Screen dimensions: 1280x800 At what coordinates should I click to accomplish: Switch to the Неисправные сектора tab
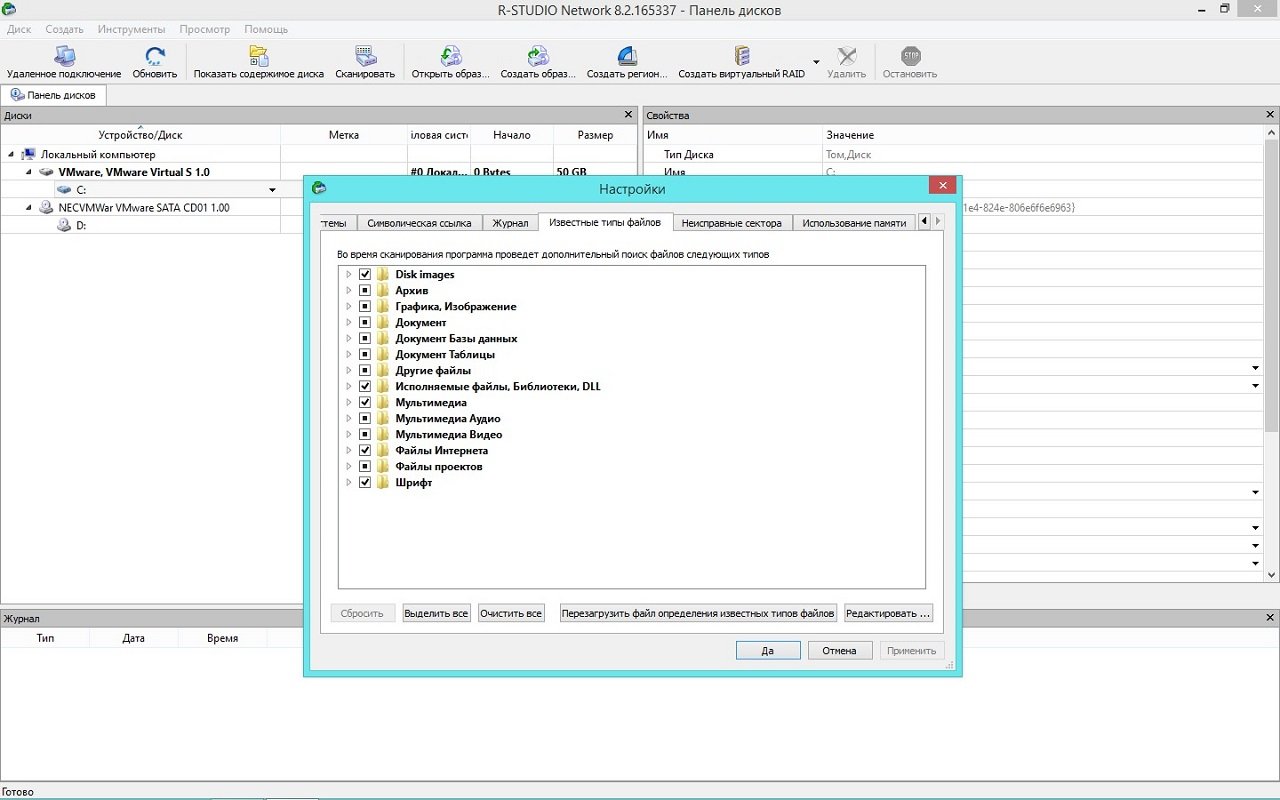(731, 223)
